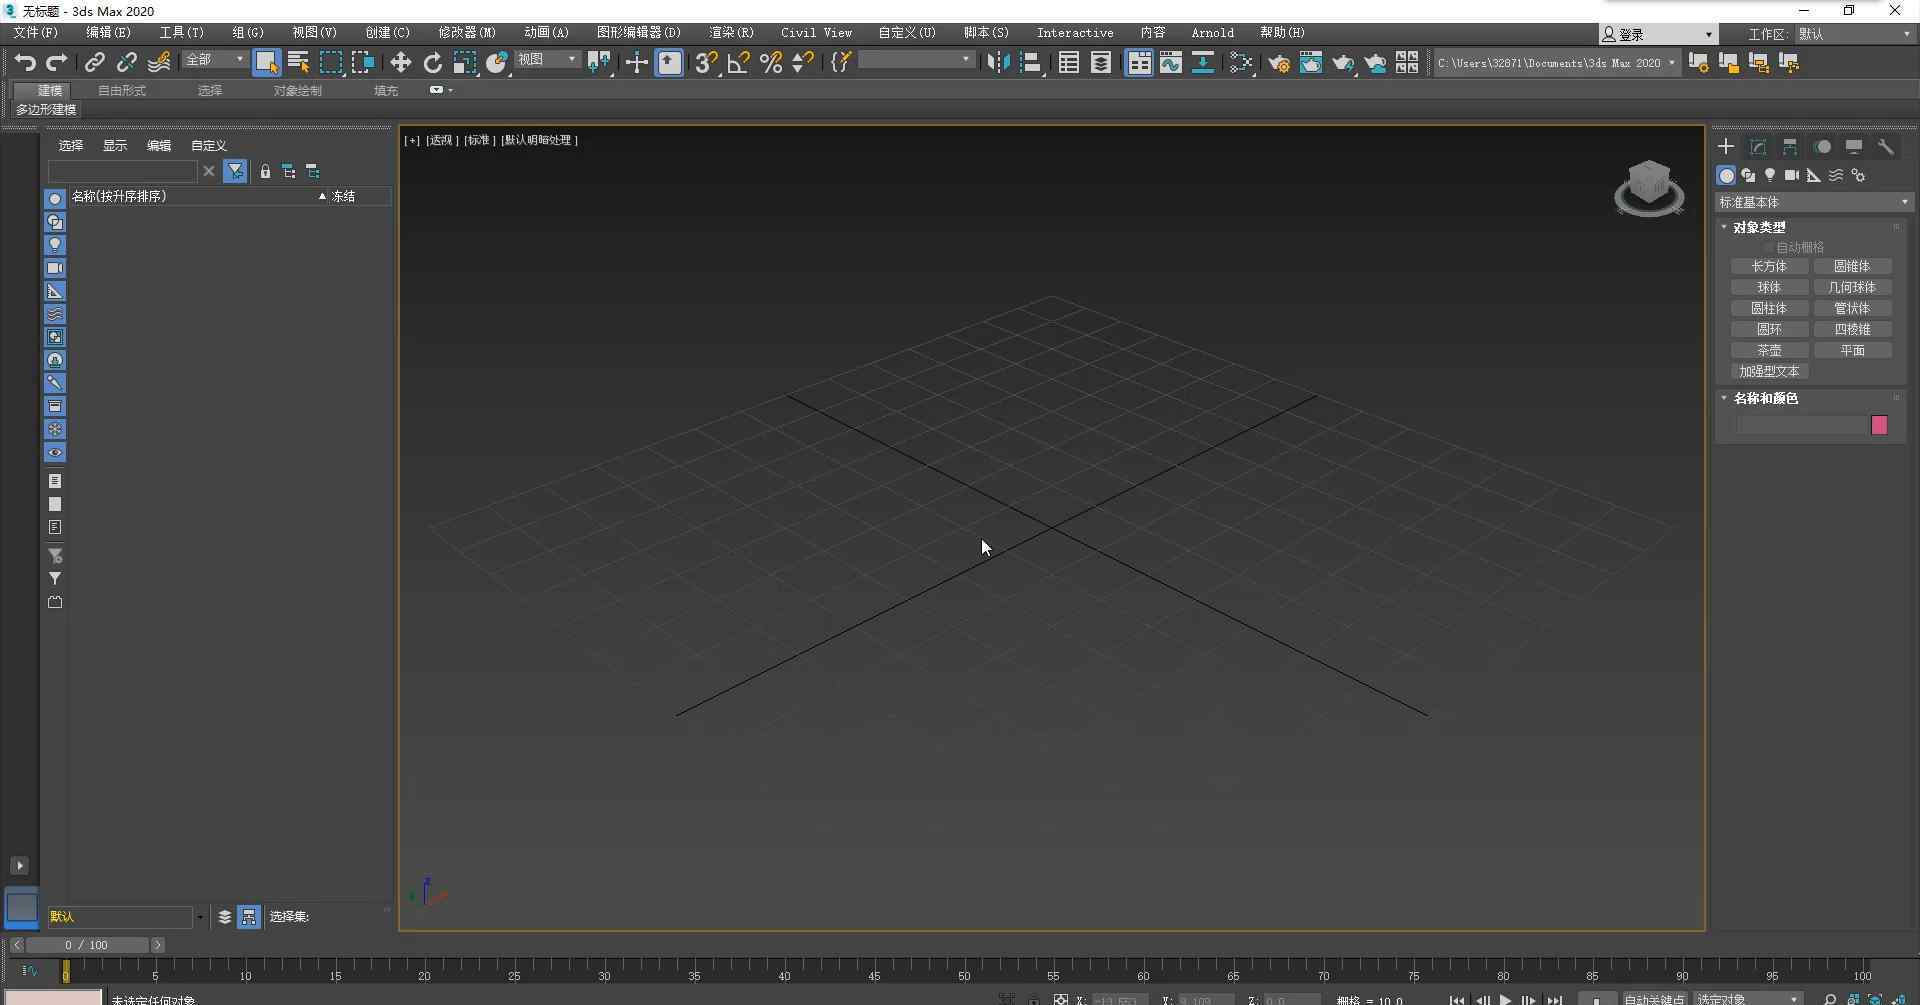Select the Lights category icon
1920x1005 pixels.
(1770, 175)
